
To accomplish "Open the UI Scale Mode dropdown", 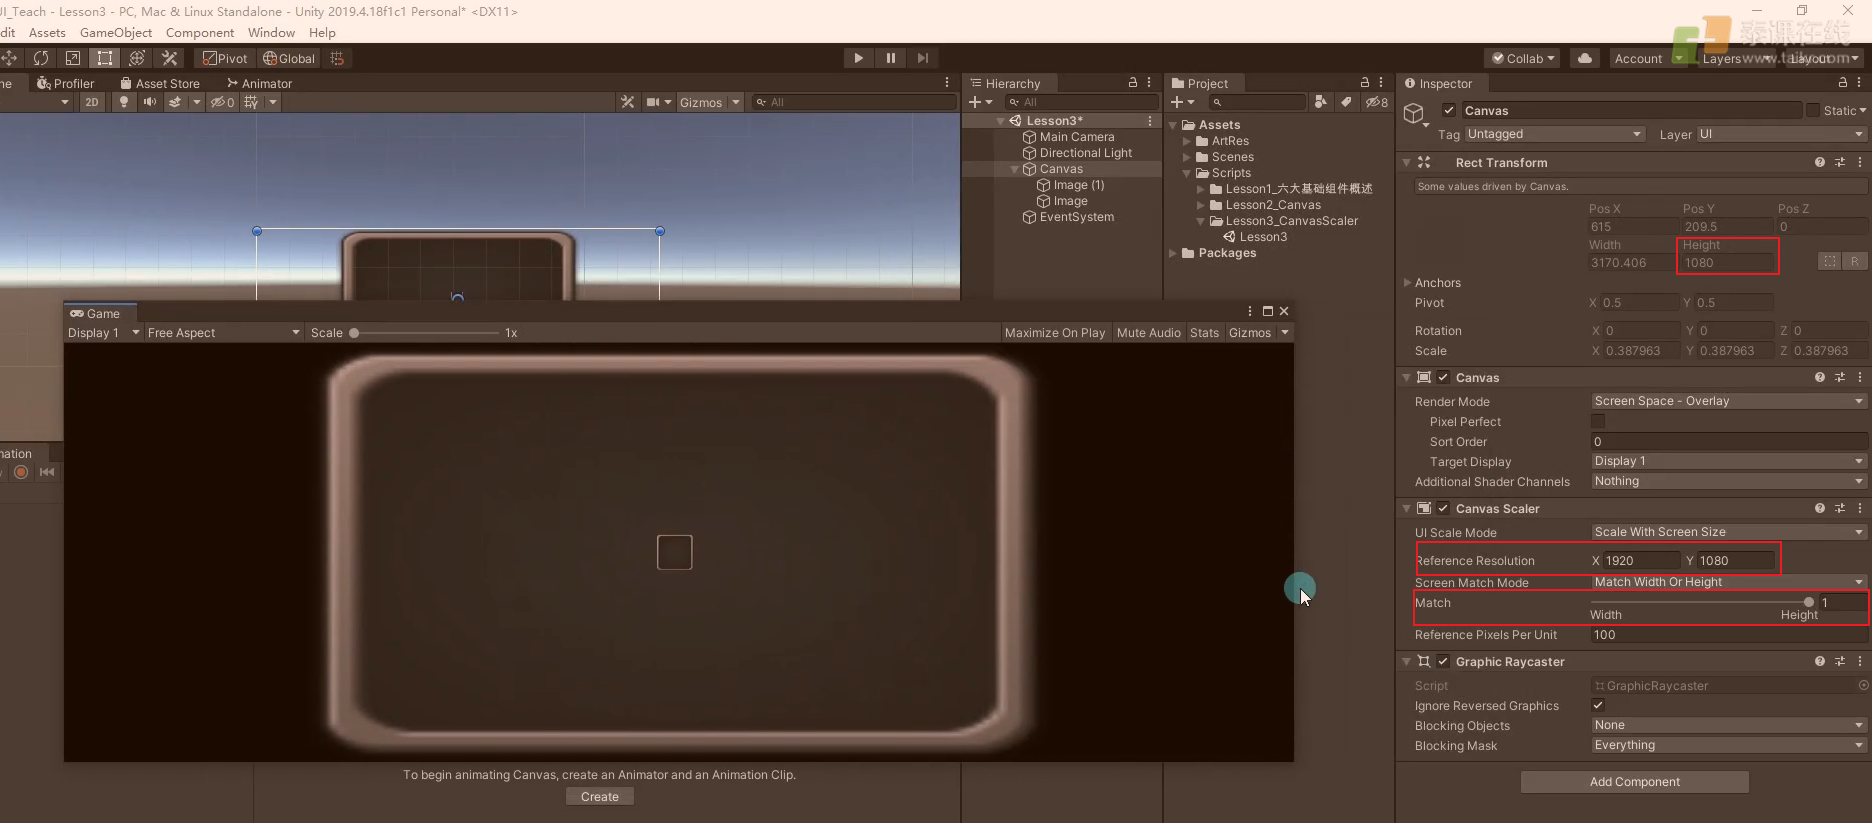I will (x=1728, y=532).
